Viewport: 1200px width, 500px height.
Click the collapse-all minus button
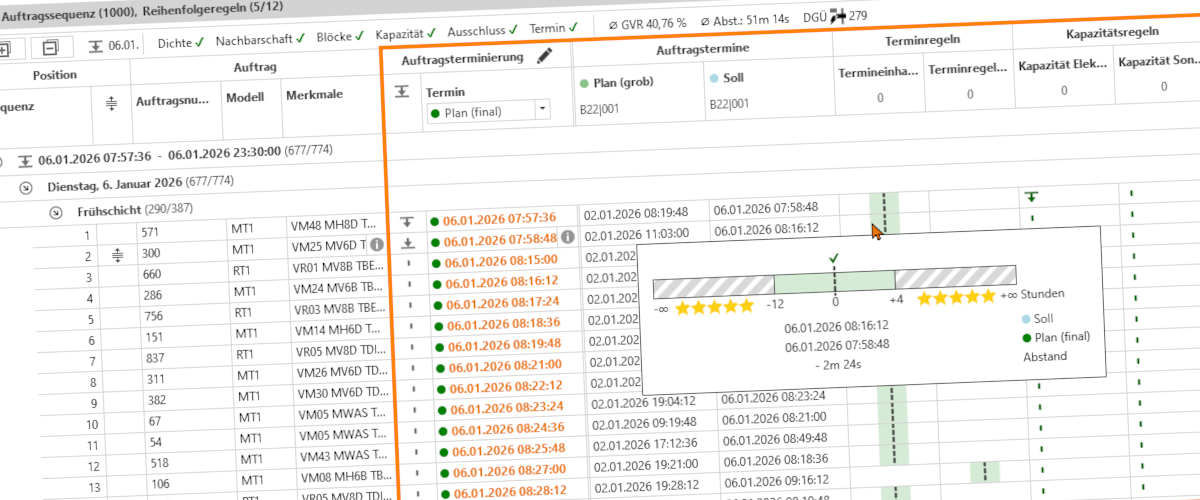pyautogui.click(x=50, y=49)
